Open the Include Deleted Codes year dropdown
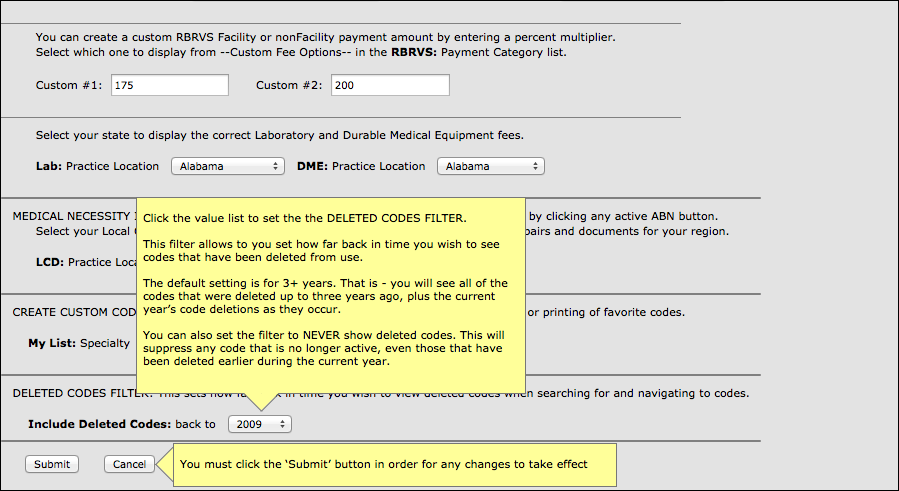Viewport: 899px width, 491px height. (x=260, y=424)
